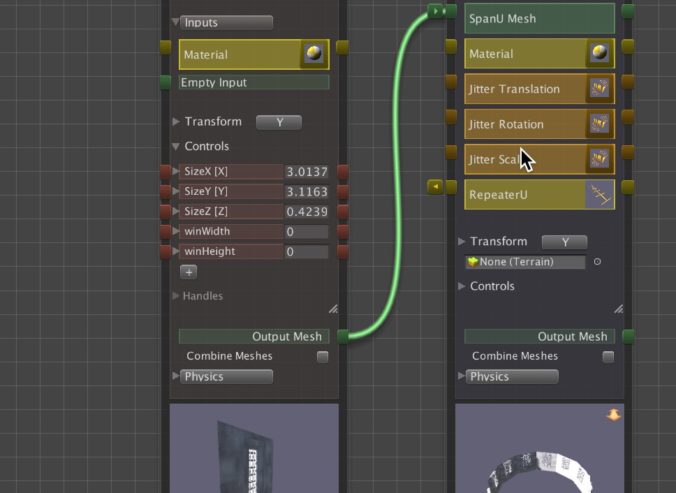Expand the Controls section in right node
This screenshot has width=676, height=493.
point(462,287)
